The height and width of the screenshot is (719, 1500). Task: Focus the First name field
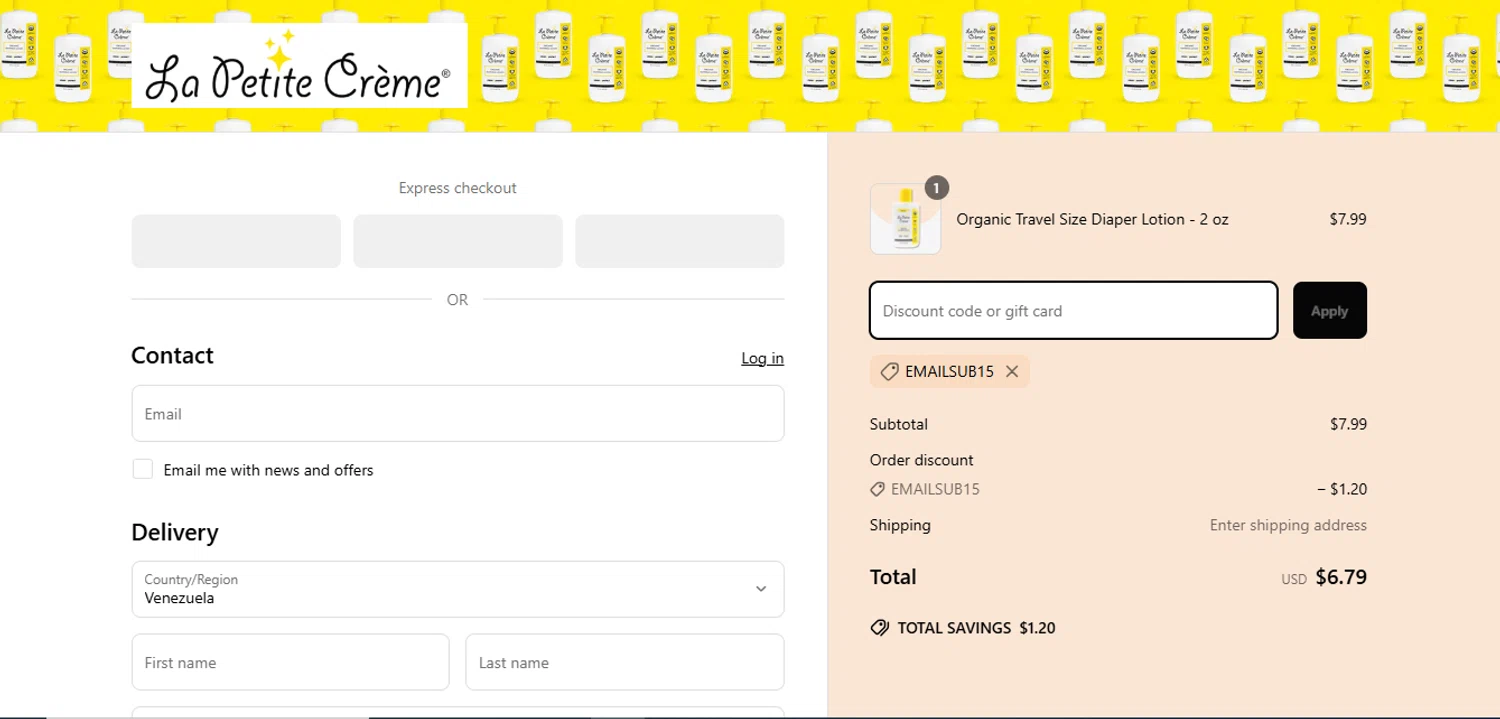(x=290, y=662)
